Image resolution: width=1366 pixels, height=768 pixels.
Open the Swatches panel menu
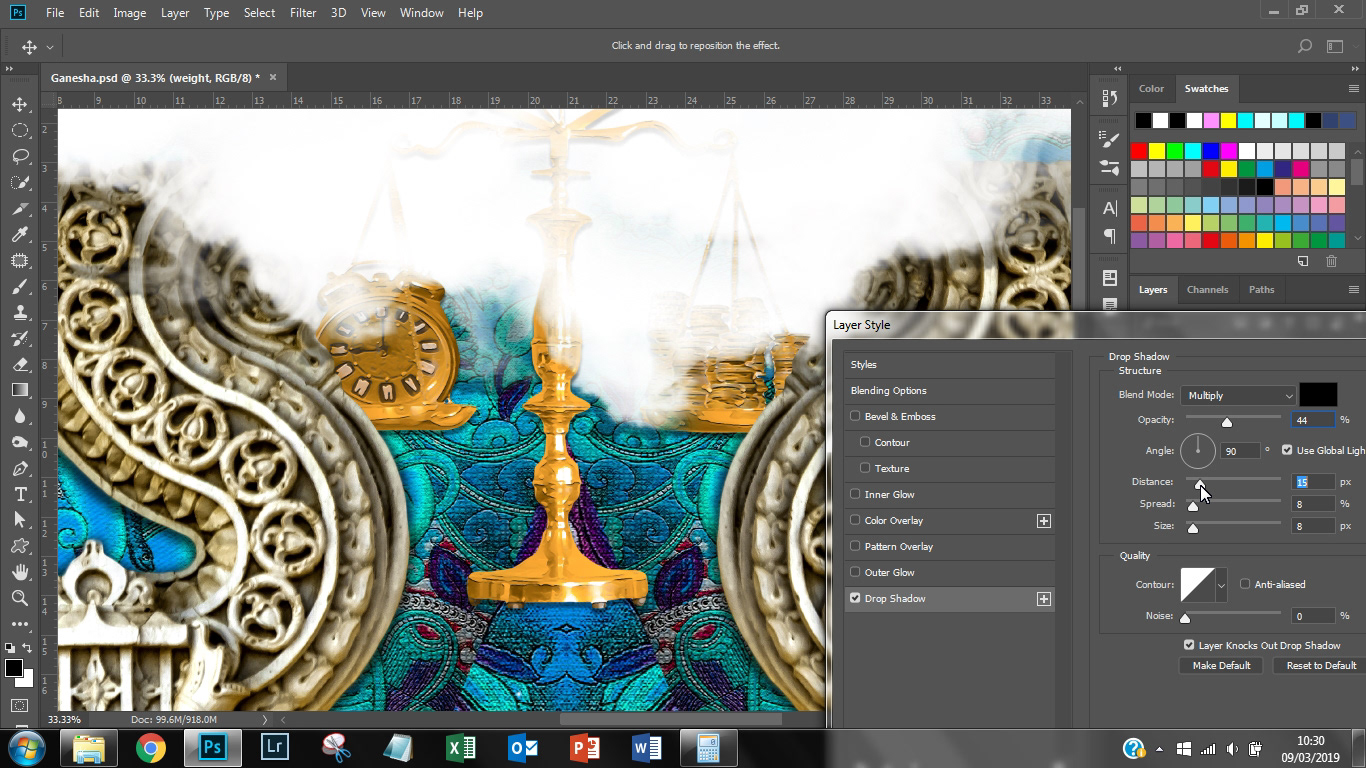(1354, 88)
